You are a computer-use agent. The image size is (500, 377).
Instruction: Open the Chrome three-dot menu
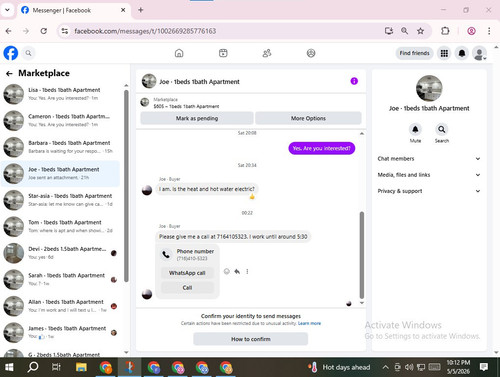tap(489, 31)
